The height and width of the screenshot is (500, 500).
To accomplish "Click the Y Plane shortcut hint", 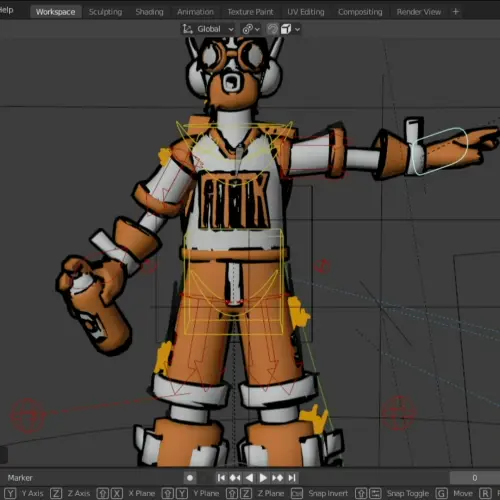I will [x=206, y=493].
